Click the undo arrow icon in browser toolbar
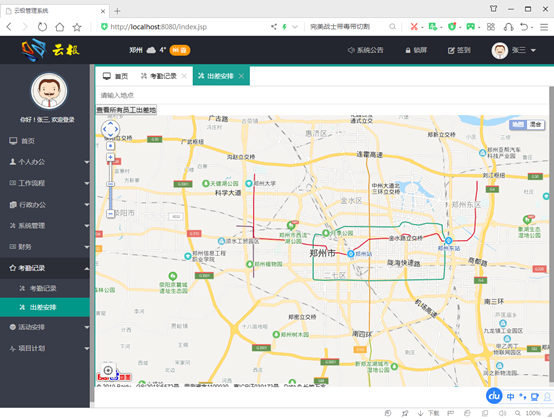This screenshot has width=554, height=419. point(524,26)
